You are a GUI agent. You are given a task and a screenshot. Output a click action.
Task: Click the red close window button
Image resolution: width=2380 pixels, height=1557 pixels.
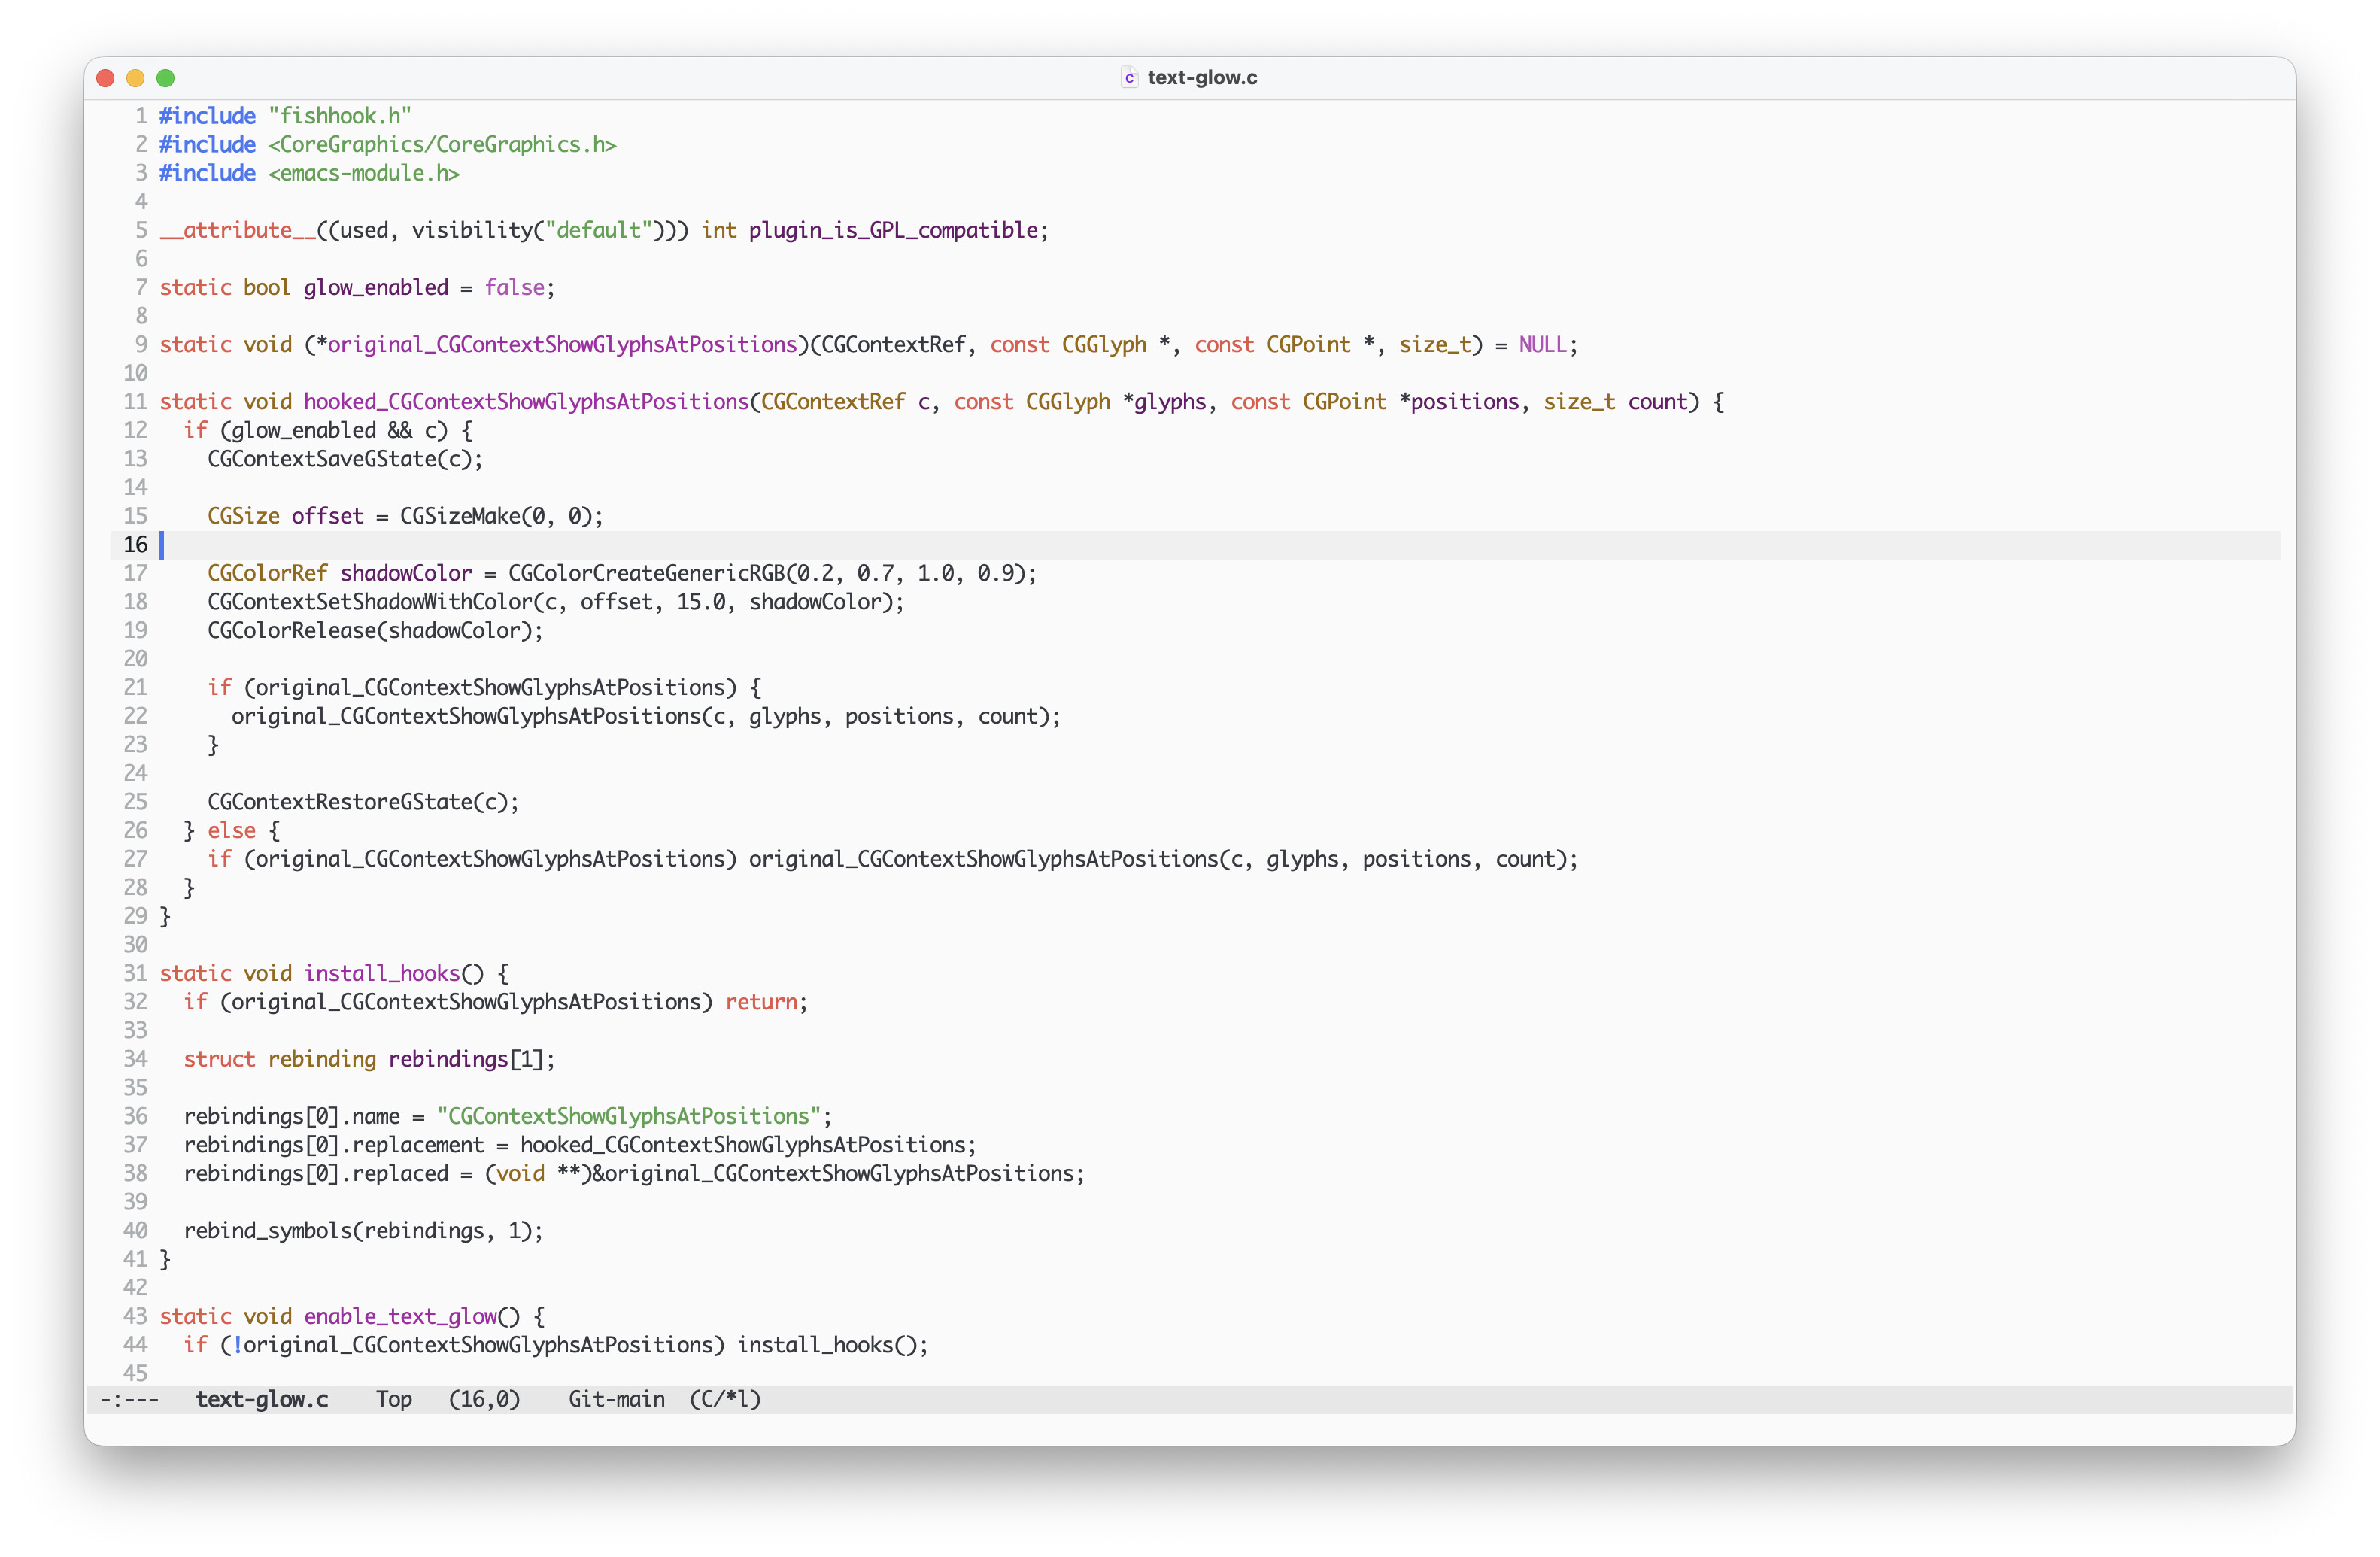point(105,78)
